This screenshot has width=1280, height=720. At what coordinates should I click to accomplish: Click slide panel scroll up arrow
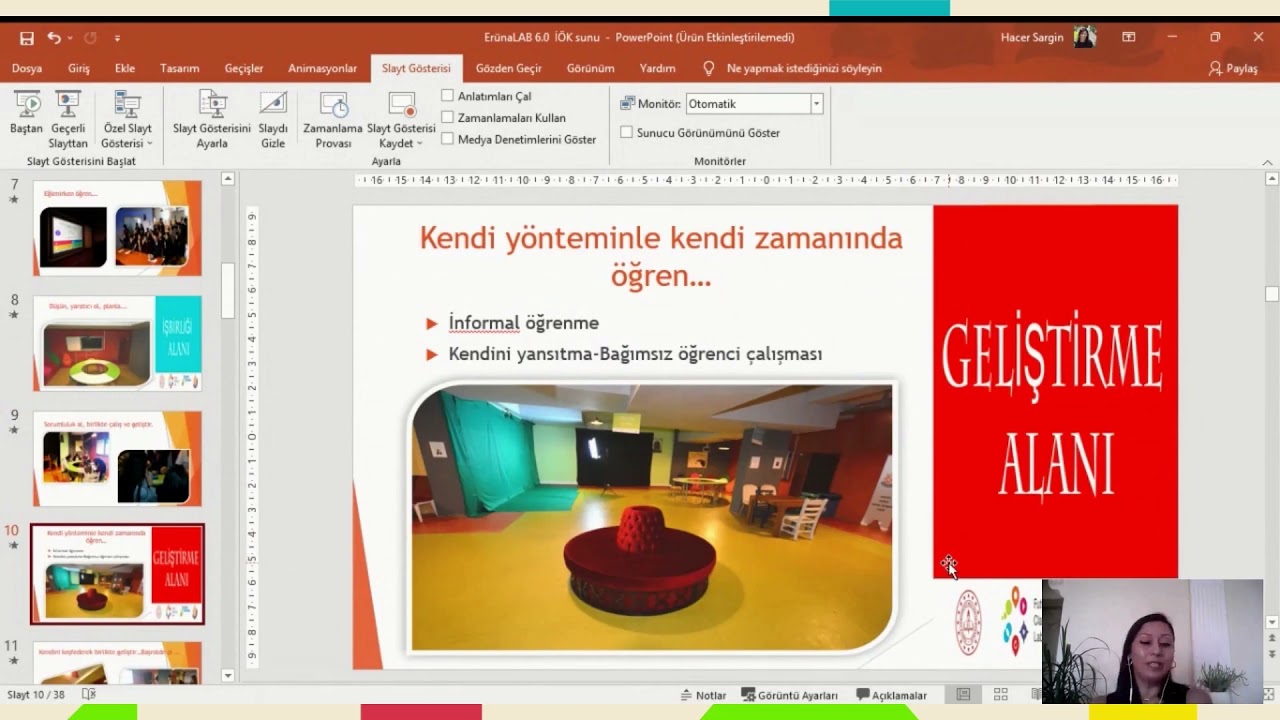coord(228,179)
